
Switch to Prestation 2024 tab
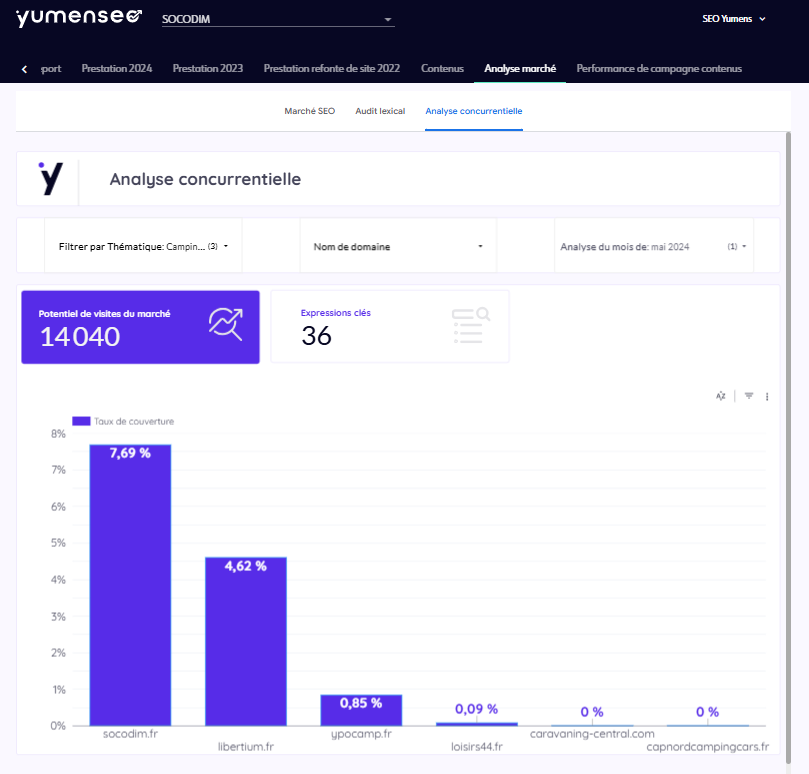(x=117, y=69)
